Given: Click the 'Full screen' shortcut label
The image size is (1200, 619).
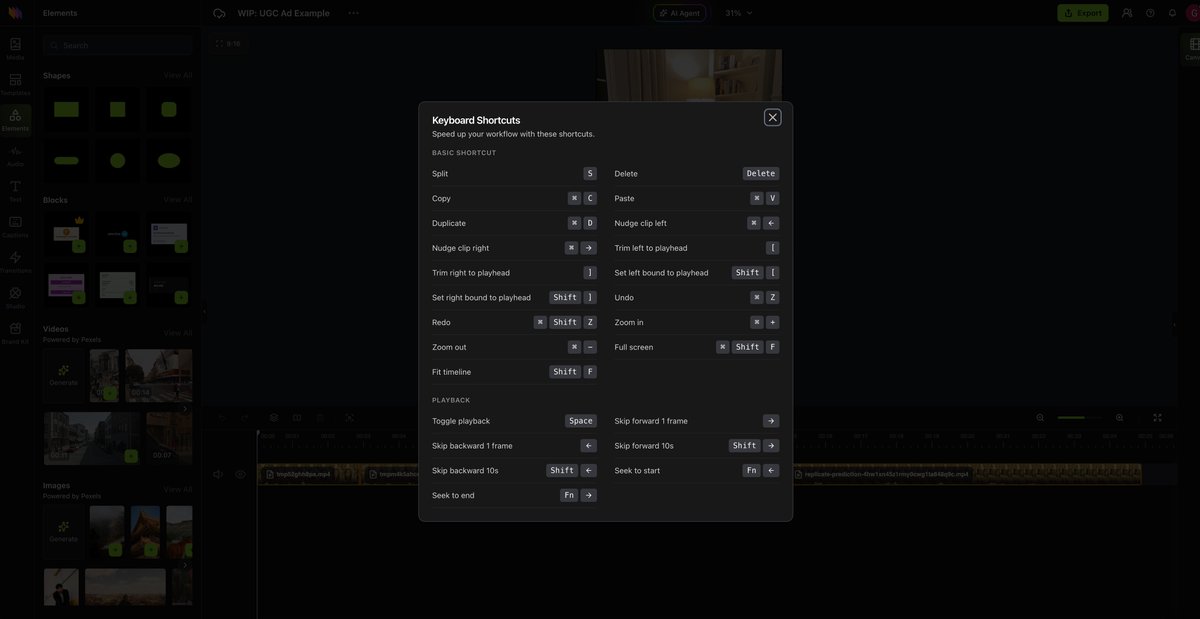Looking at the screenshot, I should (634, 347).
